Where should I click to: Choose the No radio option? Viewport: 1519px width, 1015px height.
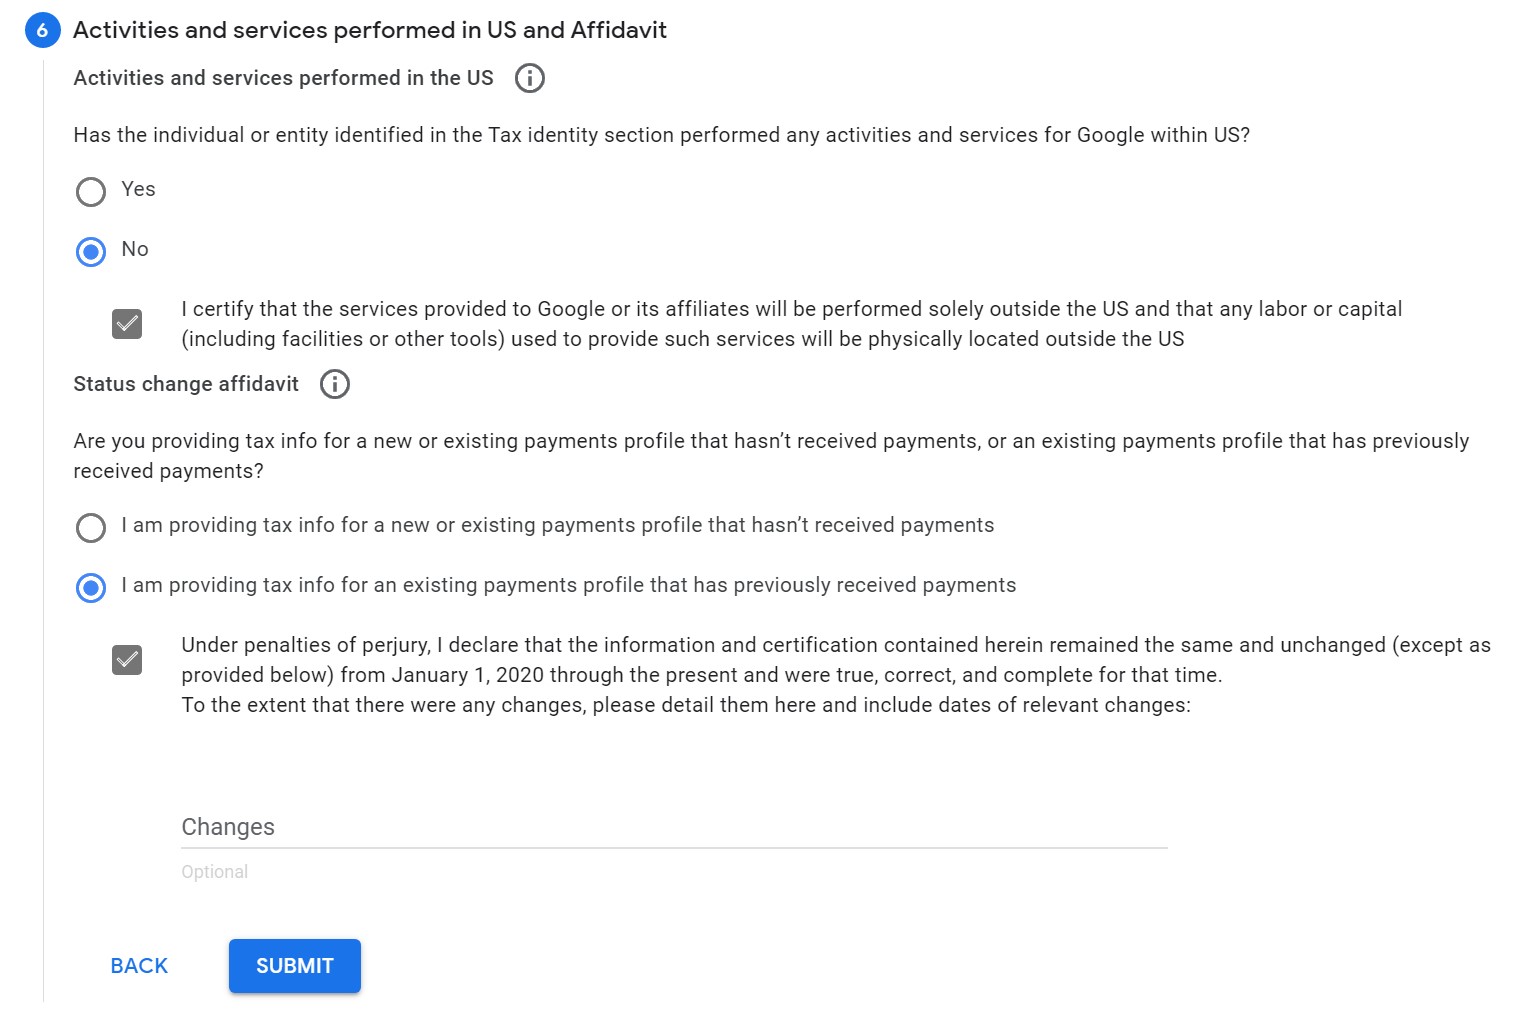coord(91,251)
